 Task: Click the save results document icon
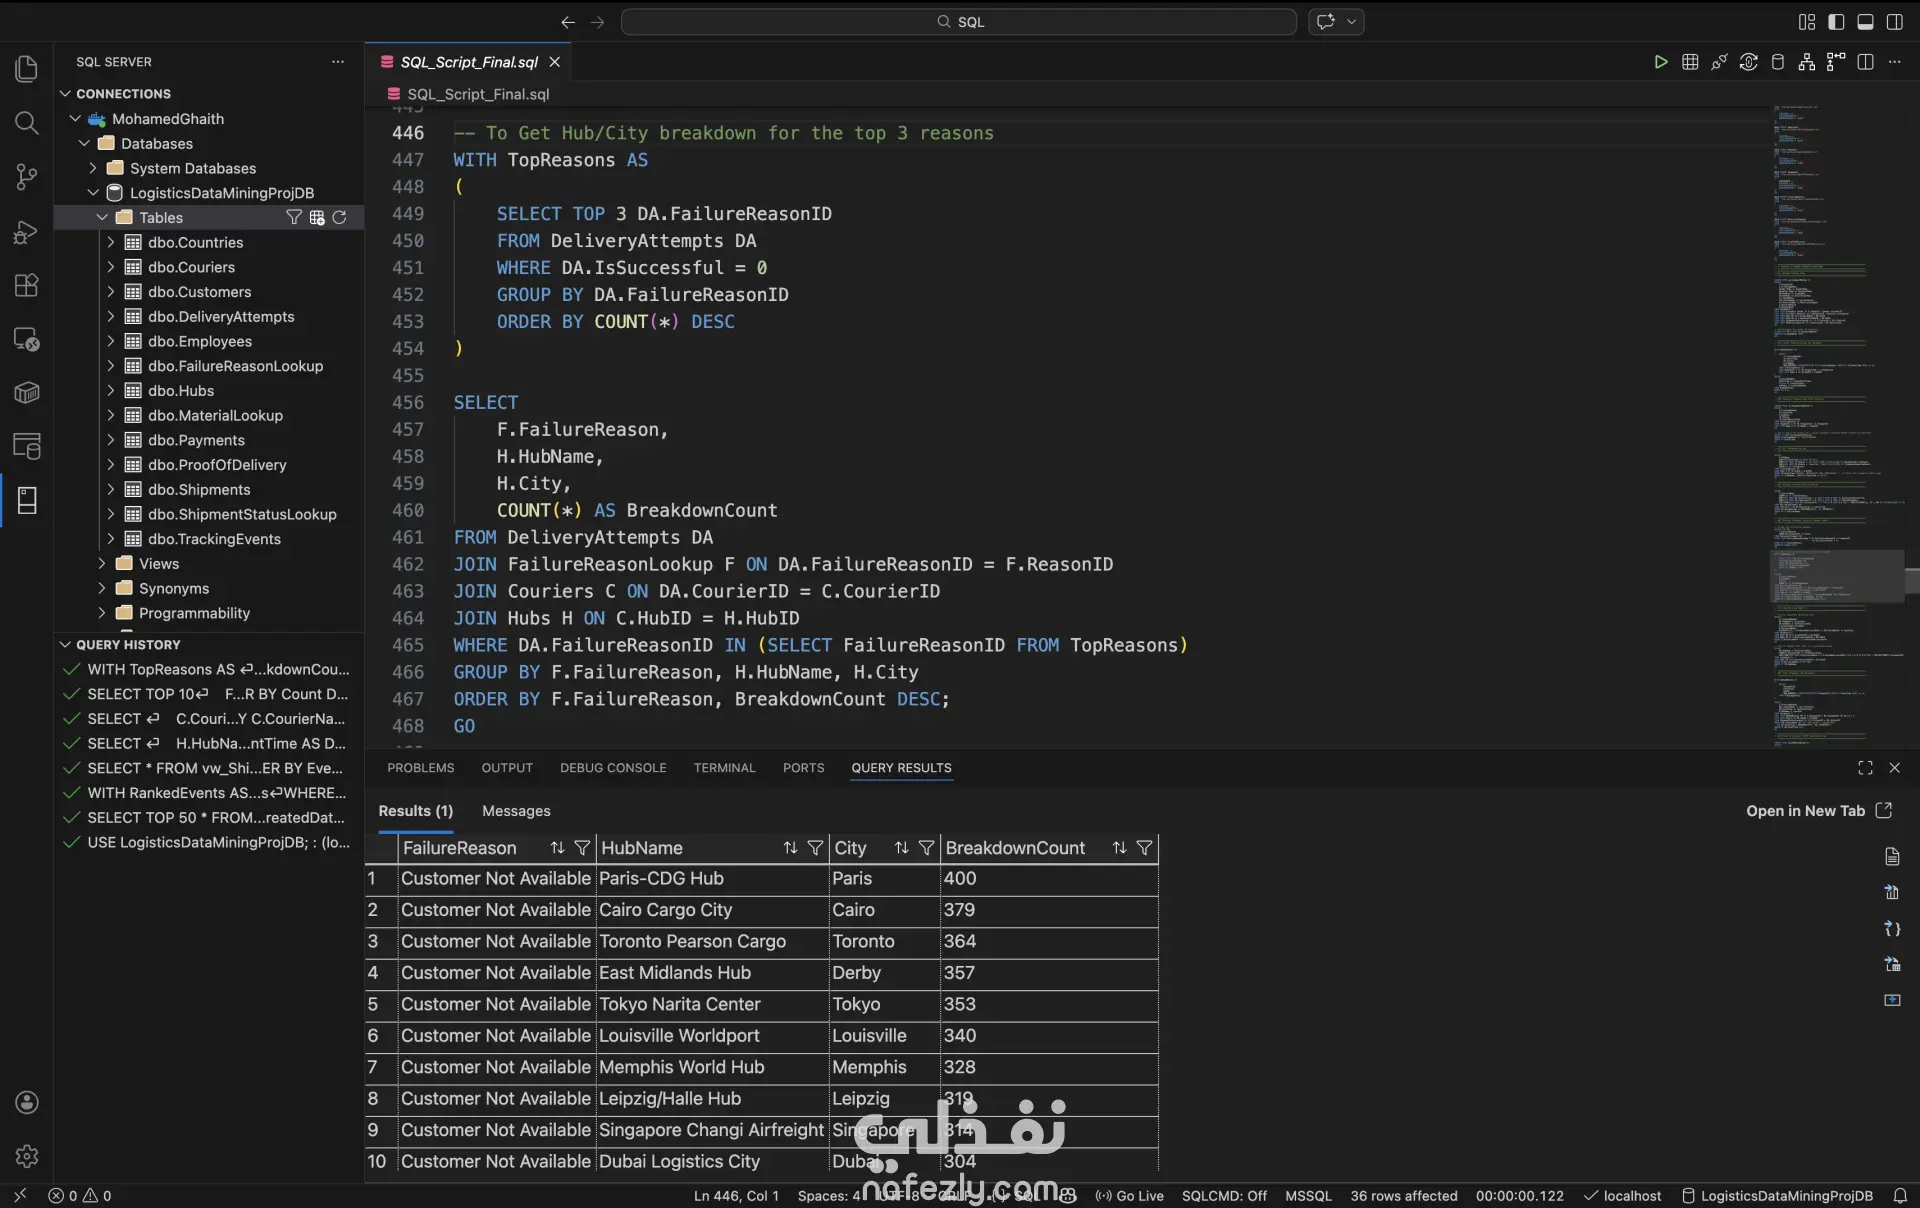point(1892,857)
